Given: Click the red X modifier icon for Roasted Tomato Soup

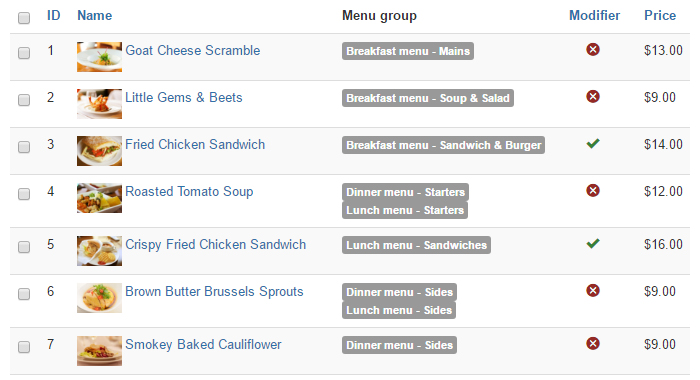Looking at the screenshot, I should tap(593, 191).
